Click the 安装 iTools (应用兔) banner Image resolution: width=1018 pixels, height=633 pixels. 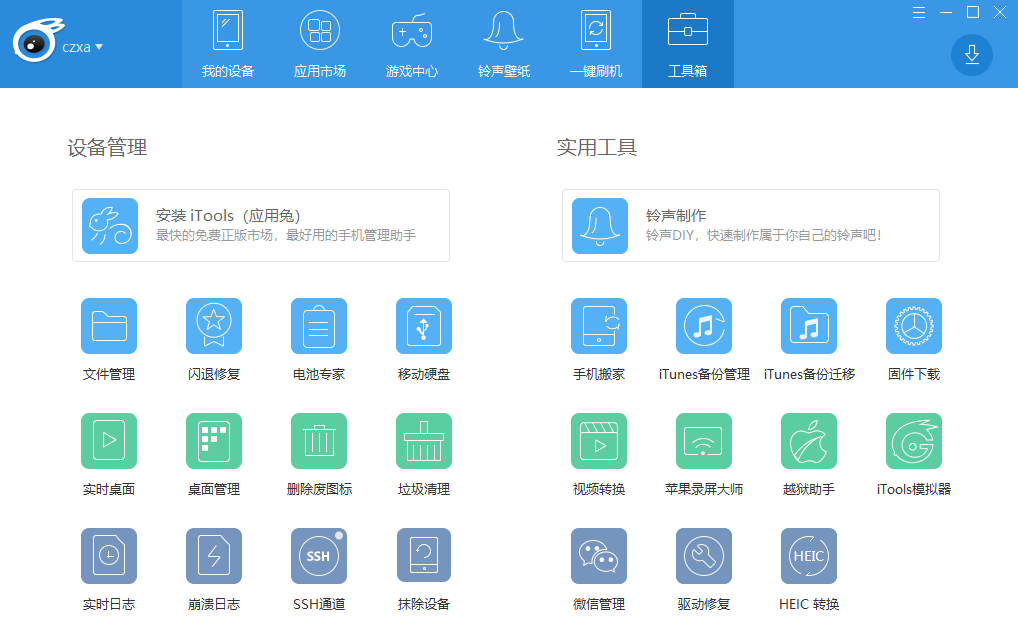click(261, 225)
